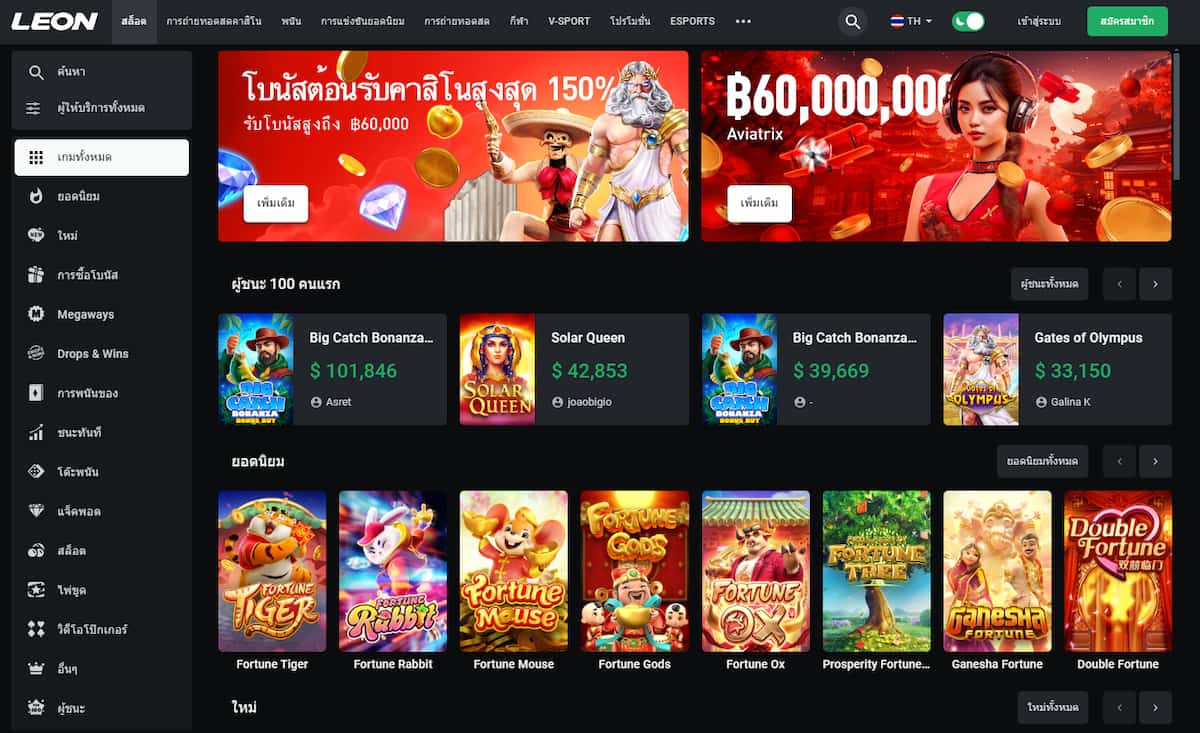Click the green registration button

1127,21
